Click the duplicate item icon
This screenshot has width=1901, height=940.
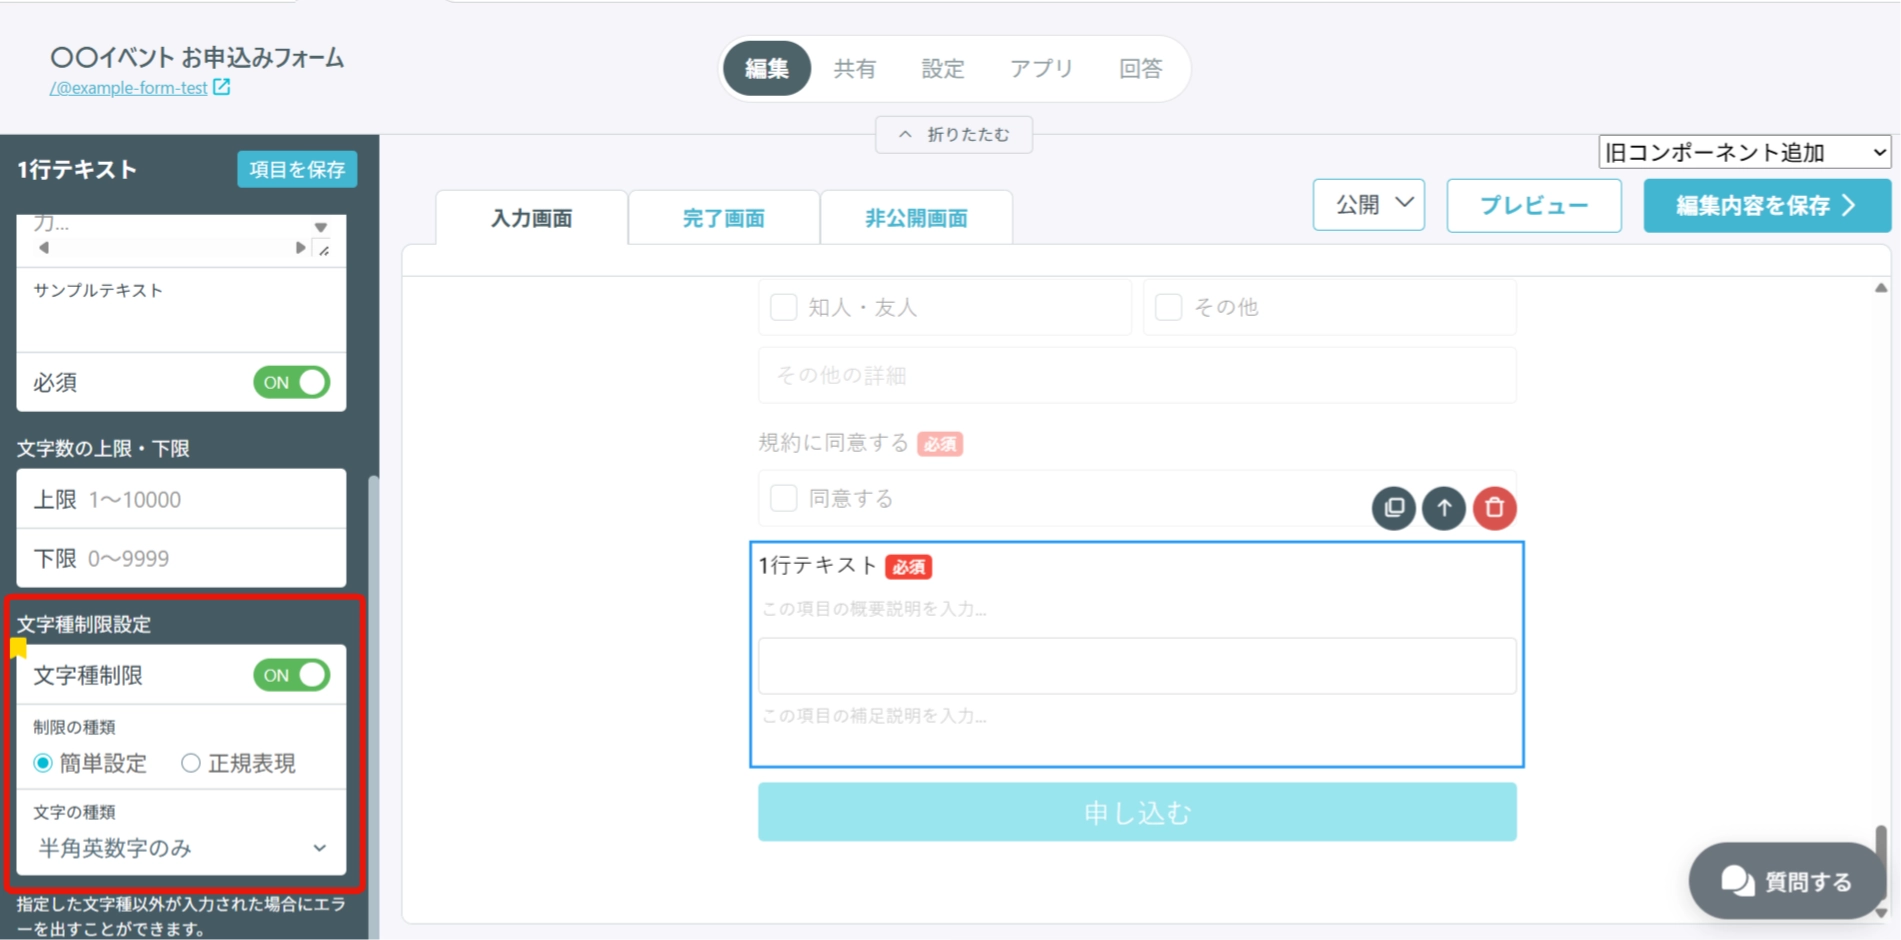(1393, 508)
